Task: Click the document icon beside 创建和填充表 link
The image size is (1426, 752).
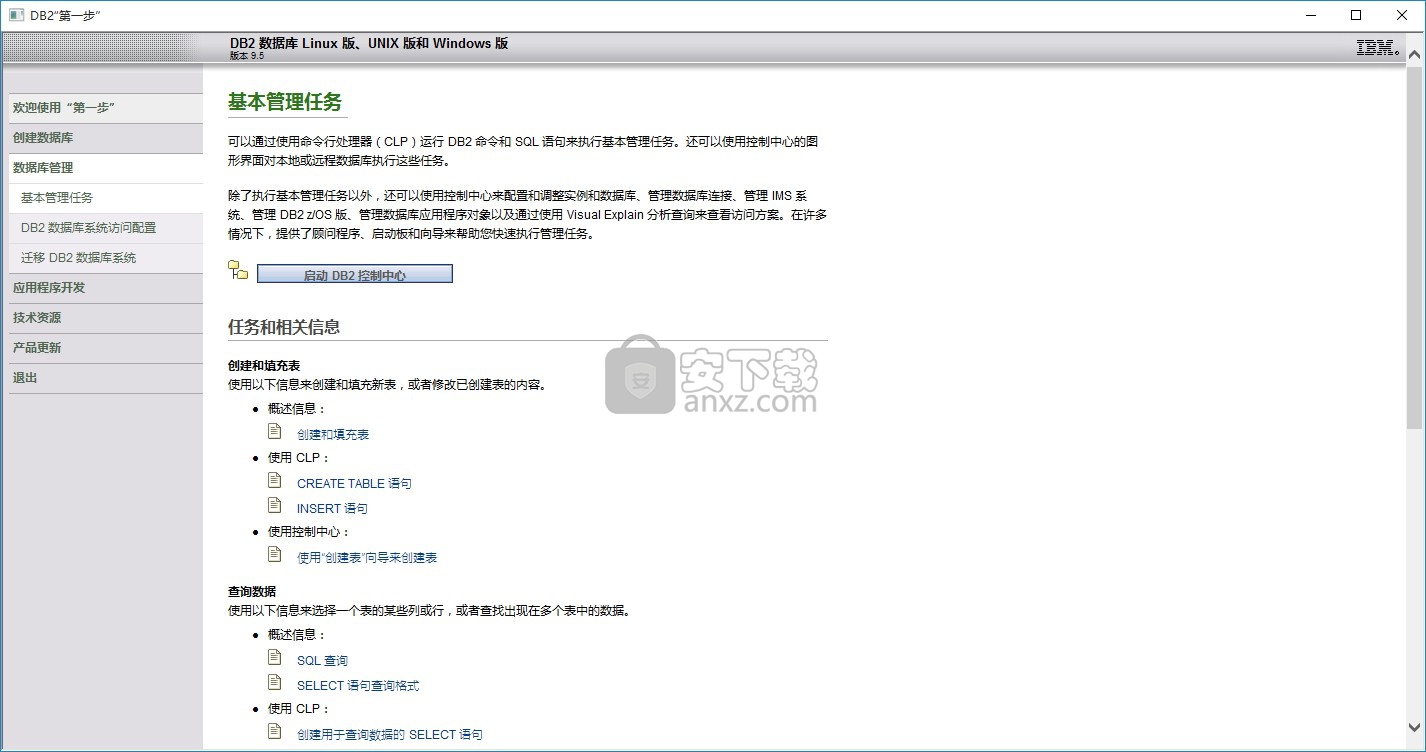Action: [274, 431]
